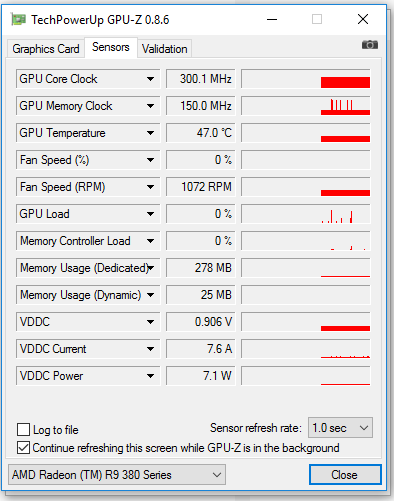Click the GPU Load history graph
This screenshot has width=394, height=501.
tap(306, 214)
